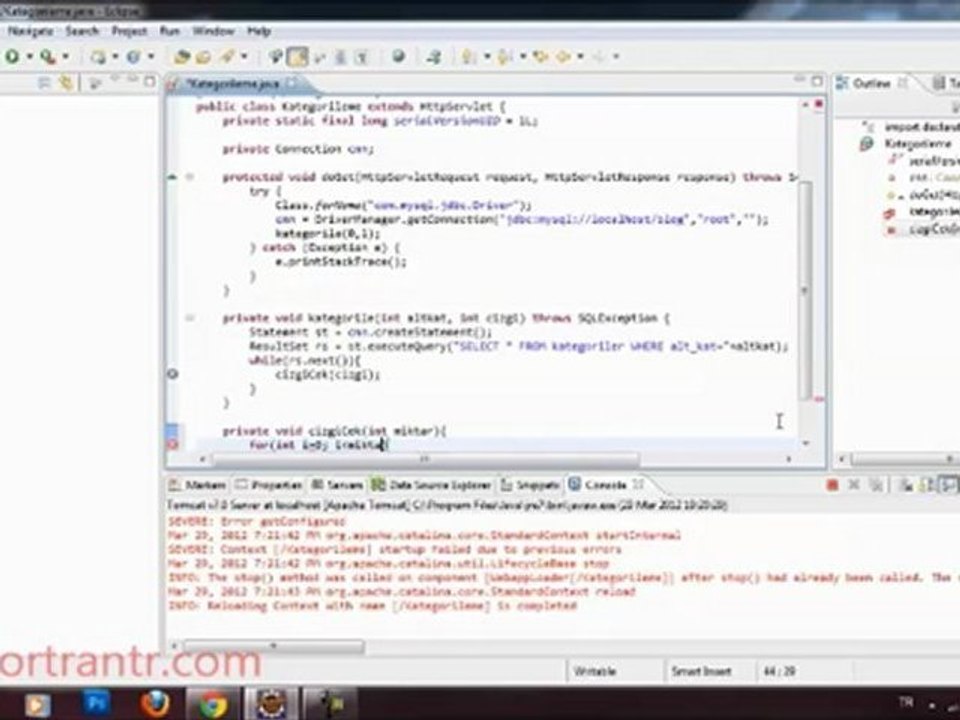Toggle the highlighted Mark Occurrences toolbar button
Viewport: 960px width, 720px height.
(x=297, y=57)
